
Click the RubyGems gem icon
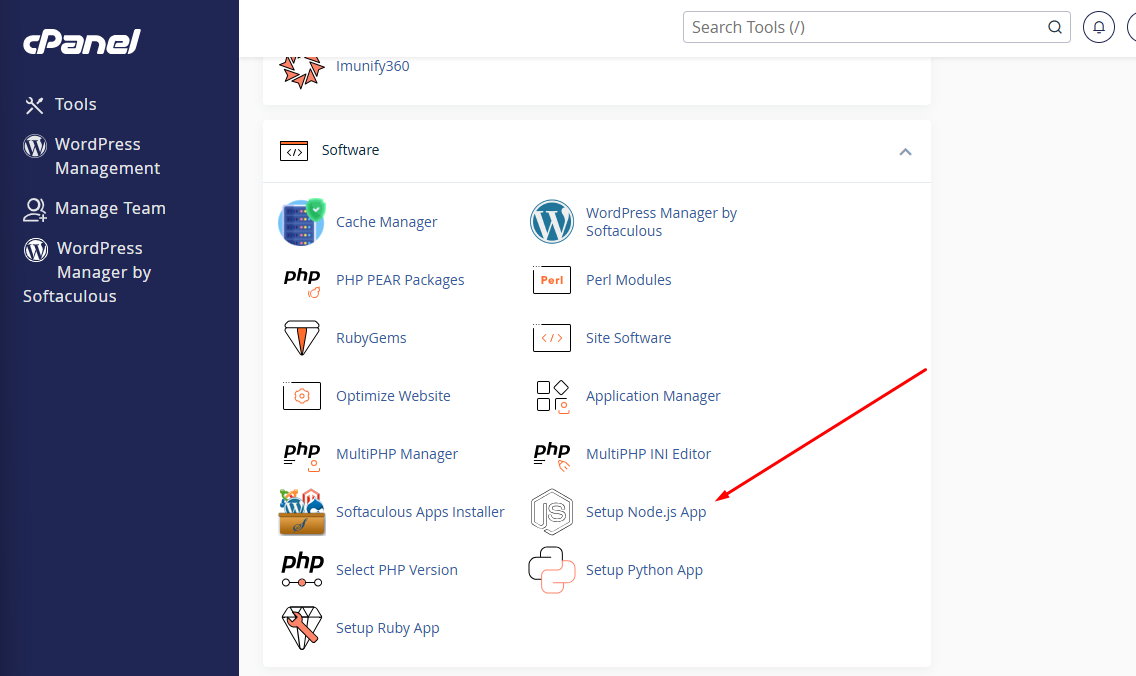point(301,338)
